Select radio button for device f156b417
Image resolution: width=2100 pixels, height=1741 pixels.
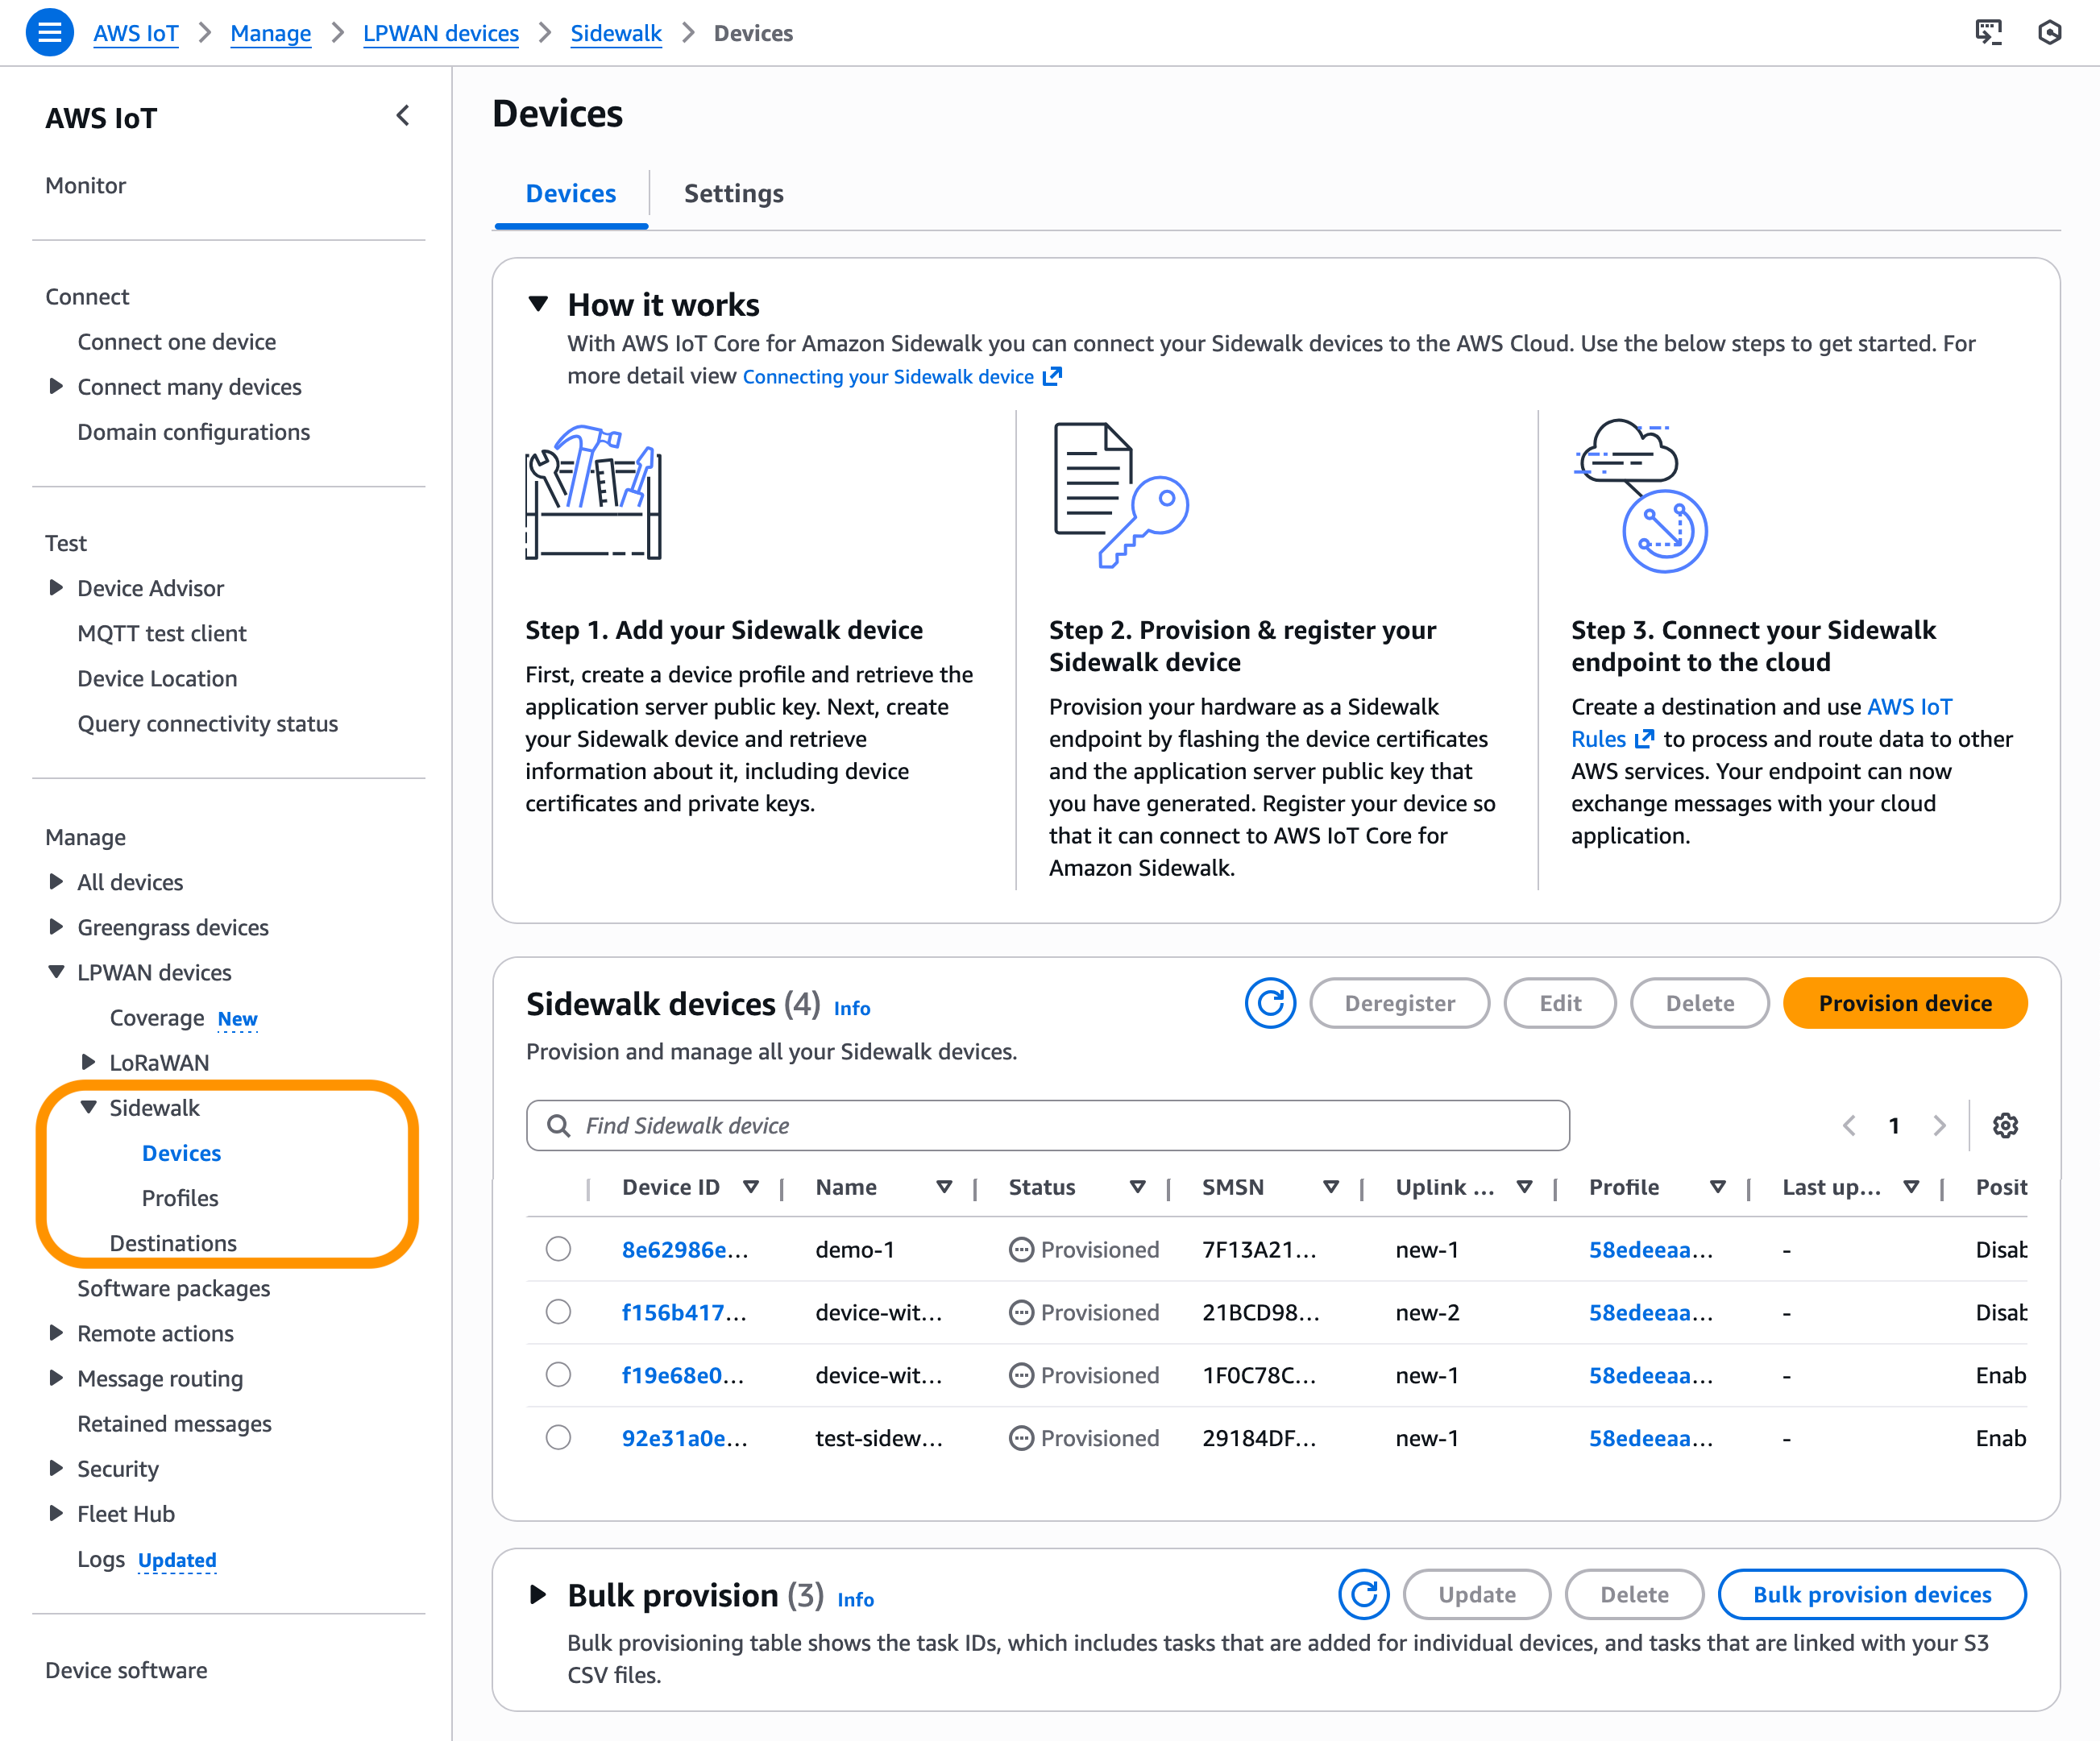click(x=558, y=1312)
